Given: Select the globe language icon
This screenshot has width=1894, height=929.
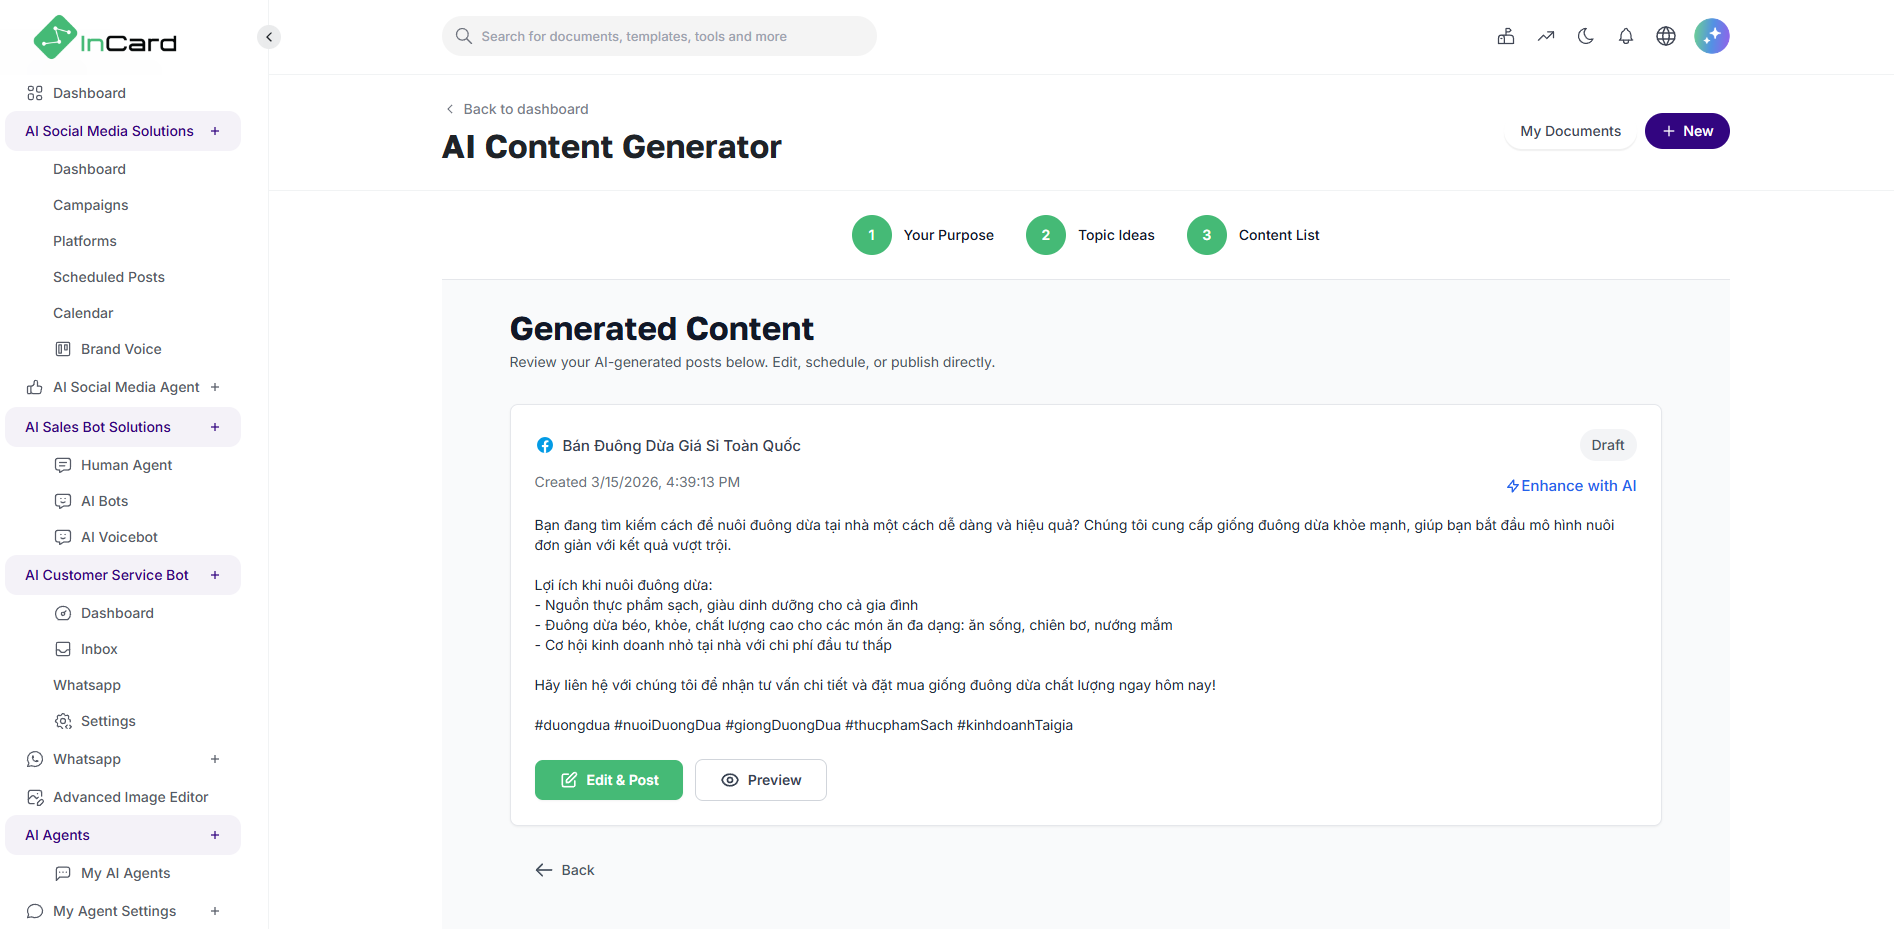Looking at the screenshot, I should (x=1665, y=35).
